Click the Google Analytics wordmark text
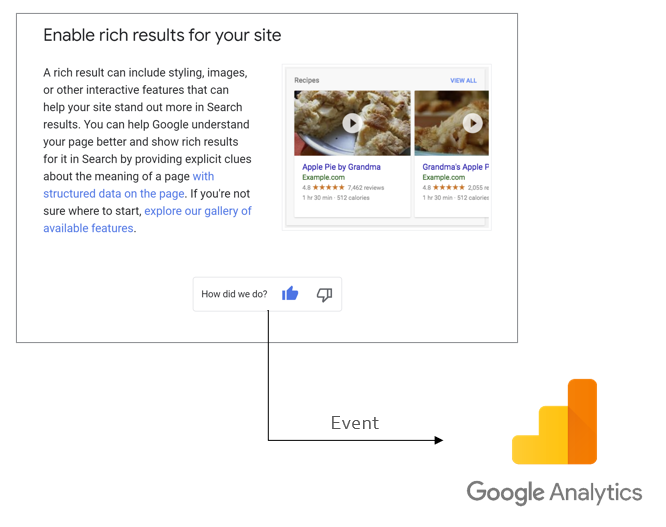The image size is (666, 527). tap(554, 492)
